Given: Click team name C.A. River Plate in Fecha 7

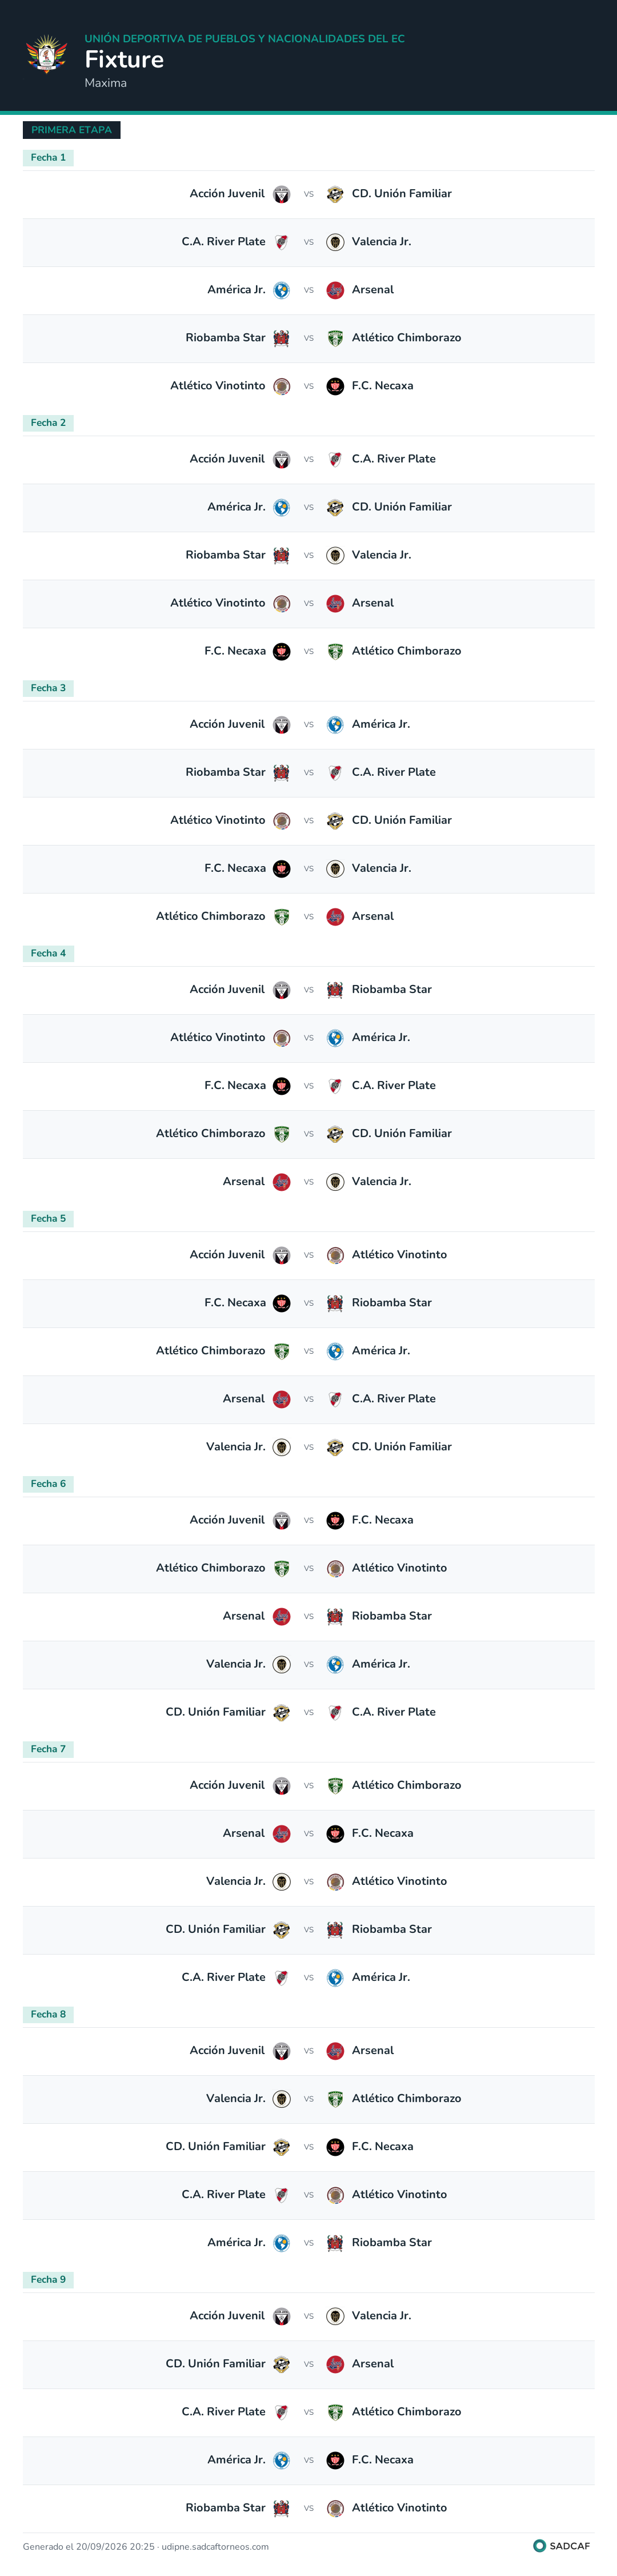Looking at the screenshot, I should (223, 1977).
